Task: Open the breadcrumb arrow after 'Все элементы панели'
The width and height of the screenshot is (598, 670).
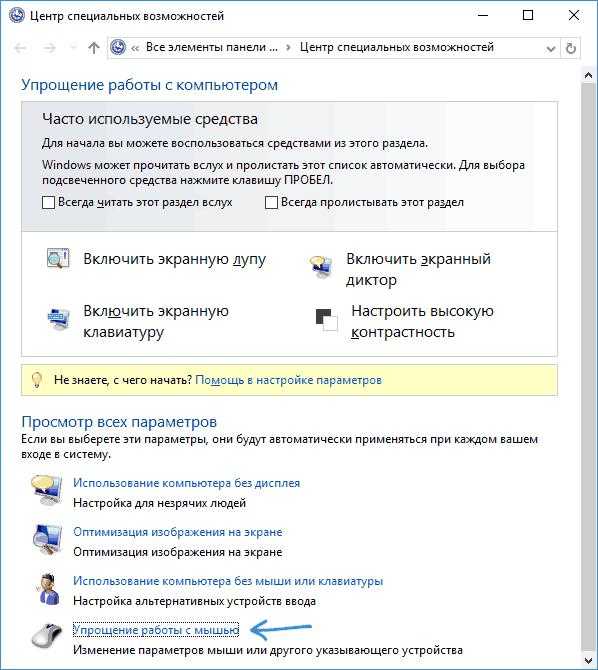Action: coord(288,48)
